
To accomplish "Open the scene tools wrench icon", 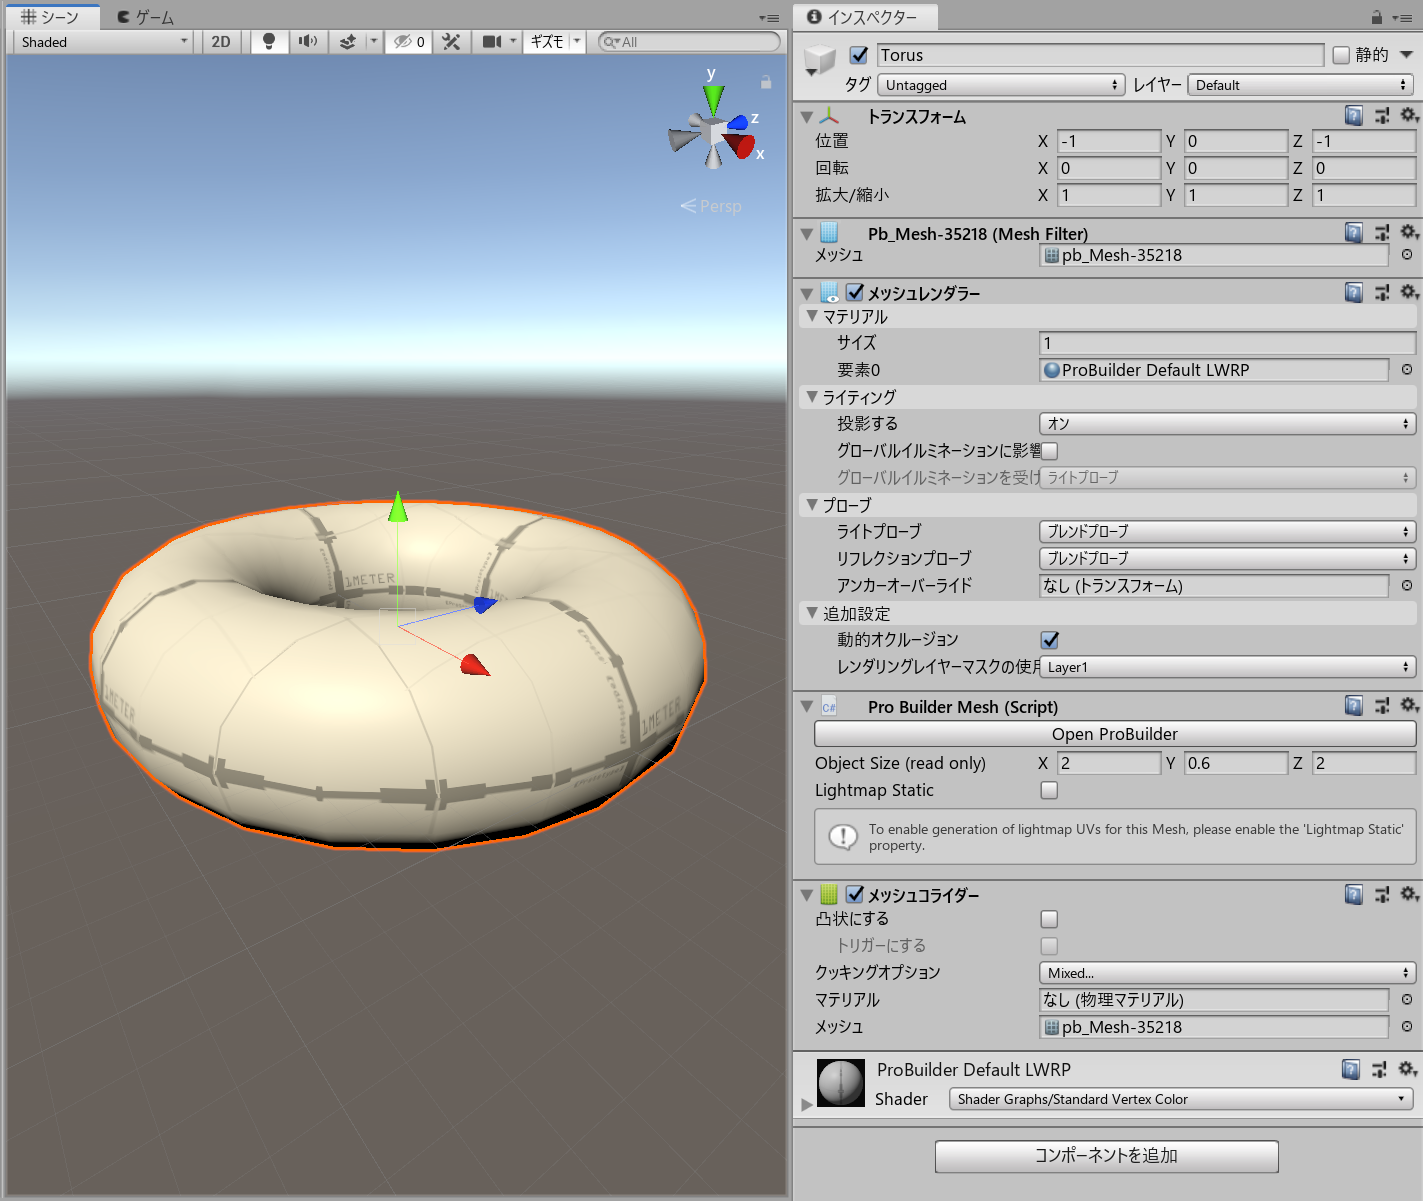I will coord(451,41).
